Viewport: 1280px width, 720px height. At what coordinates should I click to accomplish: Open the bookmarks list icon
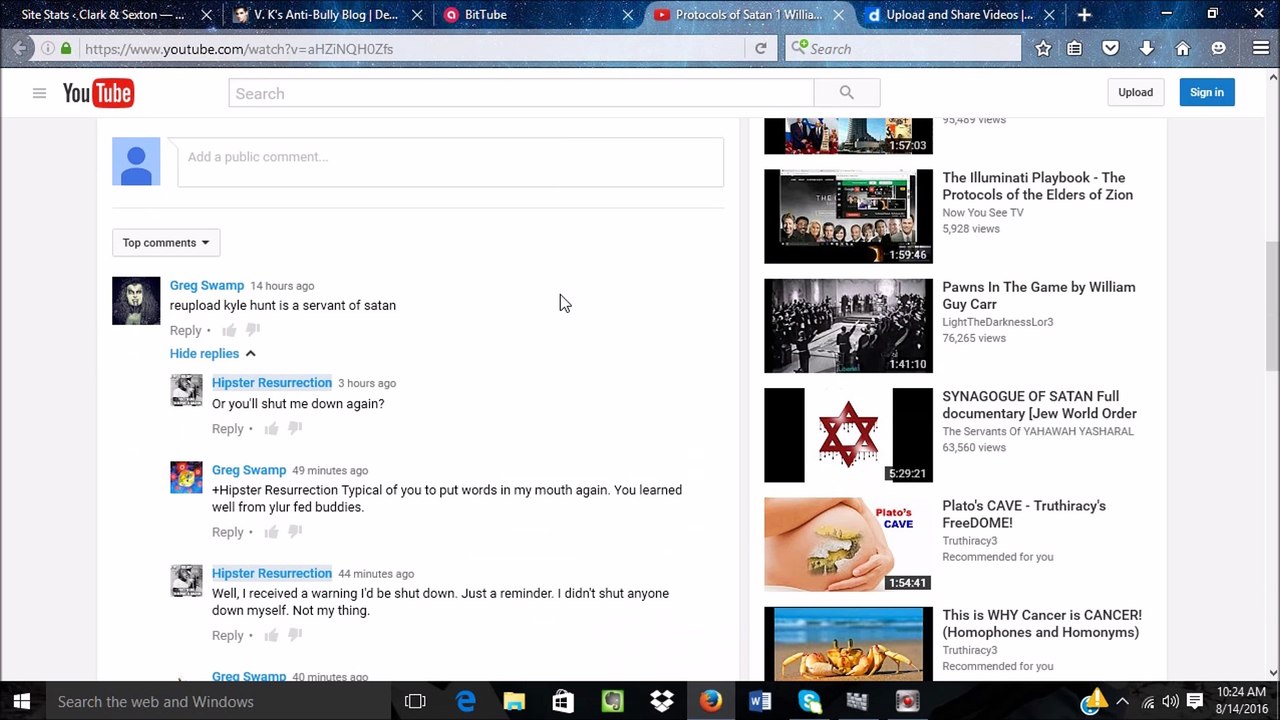pos(1075,48)
